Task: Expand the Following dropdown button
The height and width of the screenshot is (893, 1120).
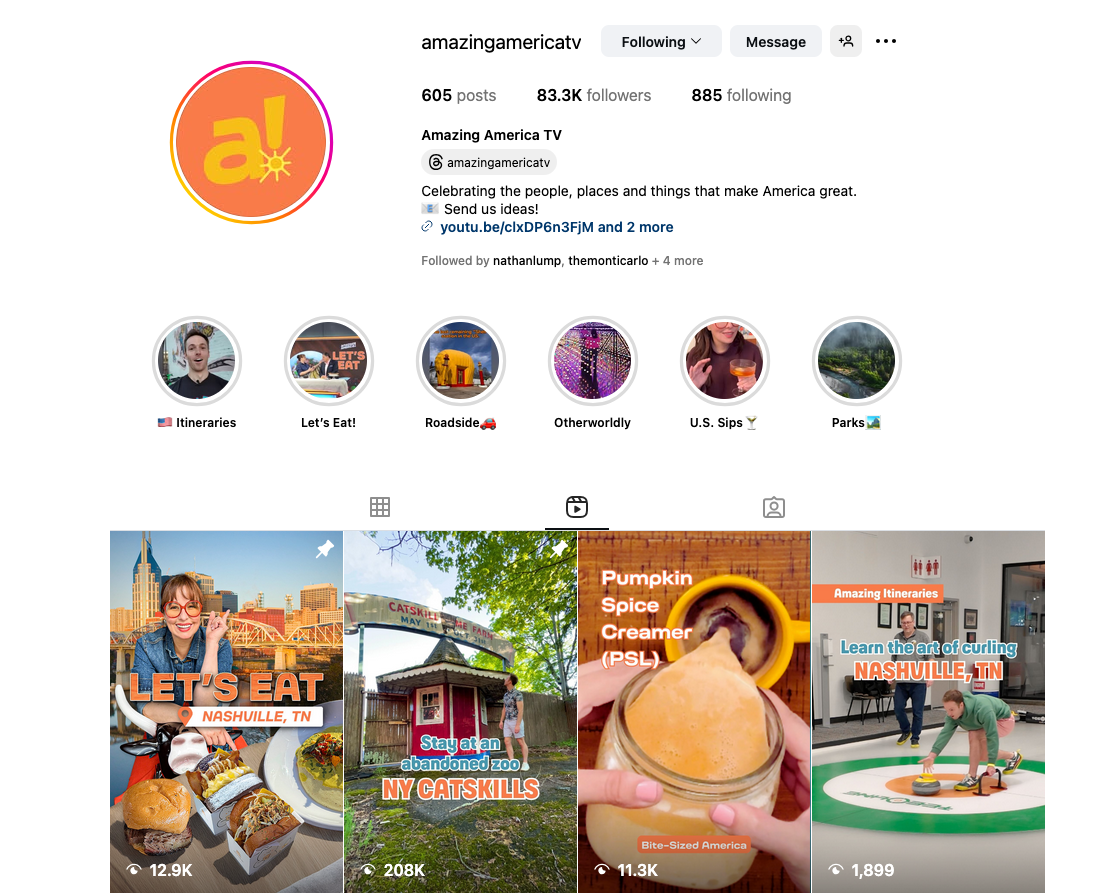Action: [x=661, y=41]
